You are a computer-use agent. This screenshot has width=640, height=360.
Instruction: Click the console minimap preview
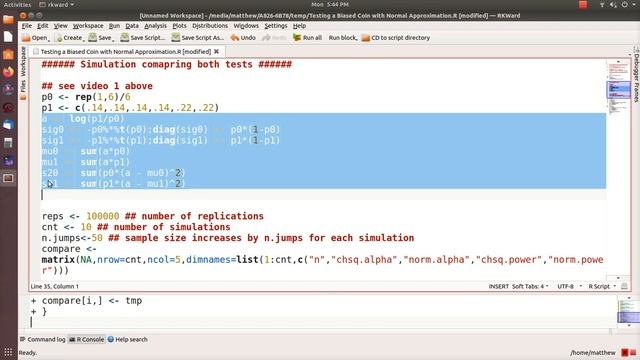(x=628, y=312)
